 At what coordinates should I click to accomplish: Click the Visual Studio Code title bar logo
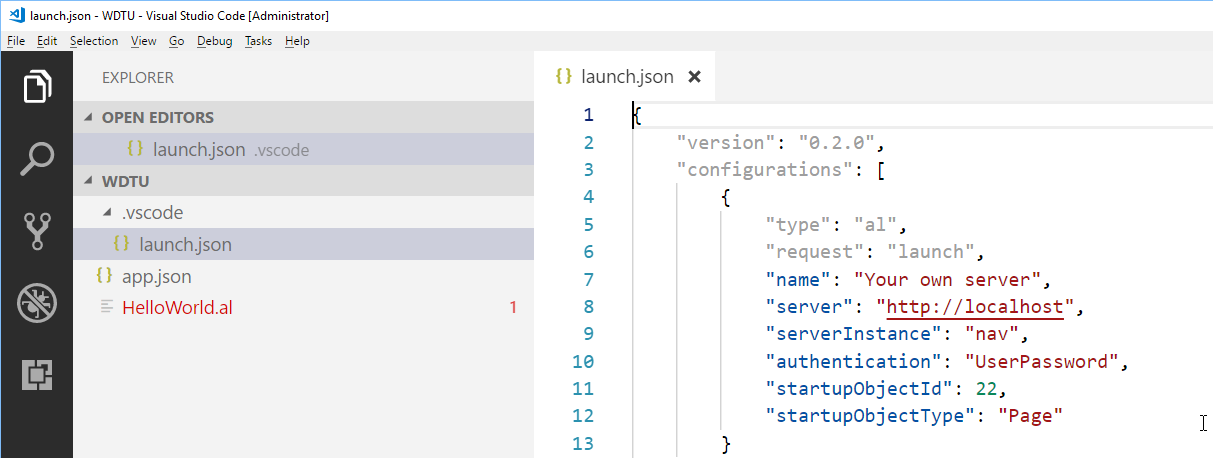(14, 15)
